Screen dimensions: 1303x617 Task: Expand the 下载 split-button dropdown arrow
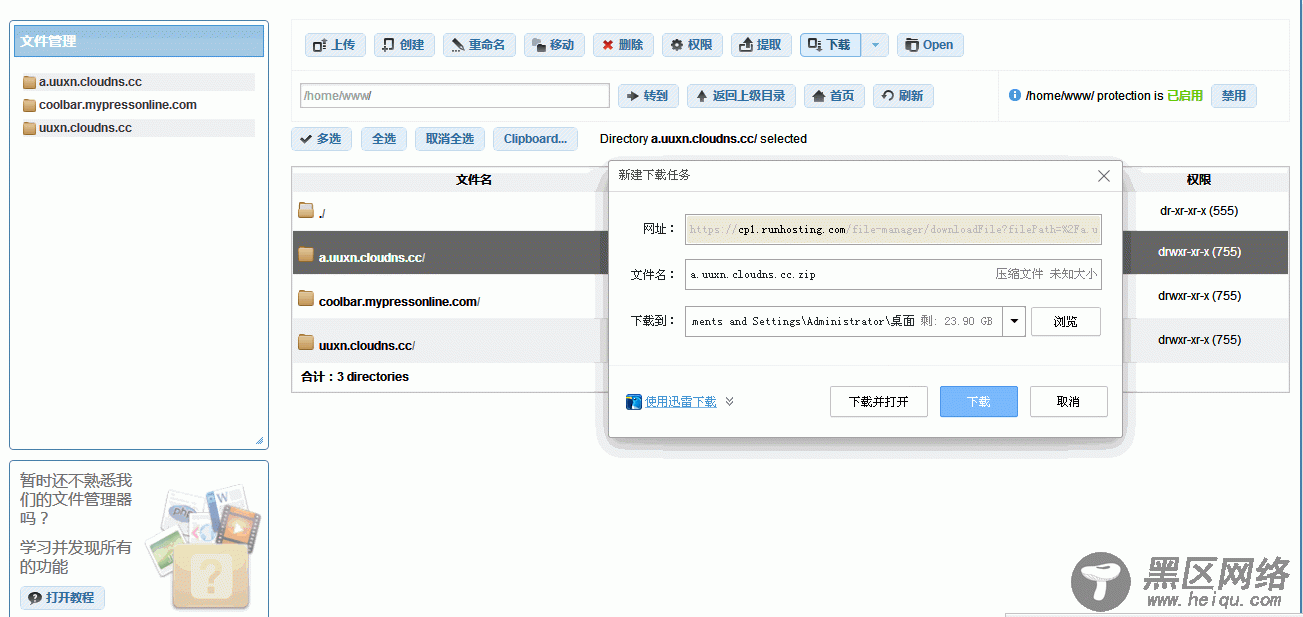point(875,45)
